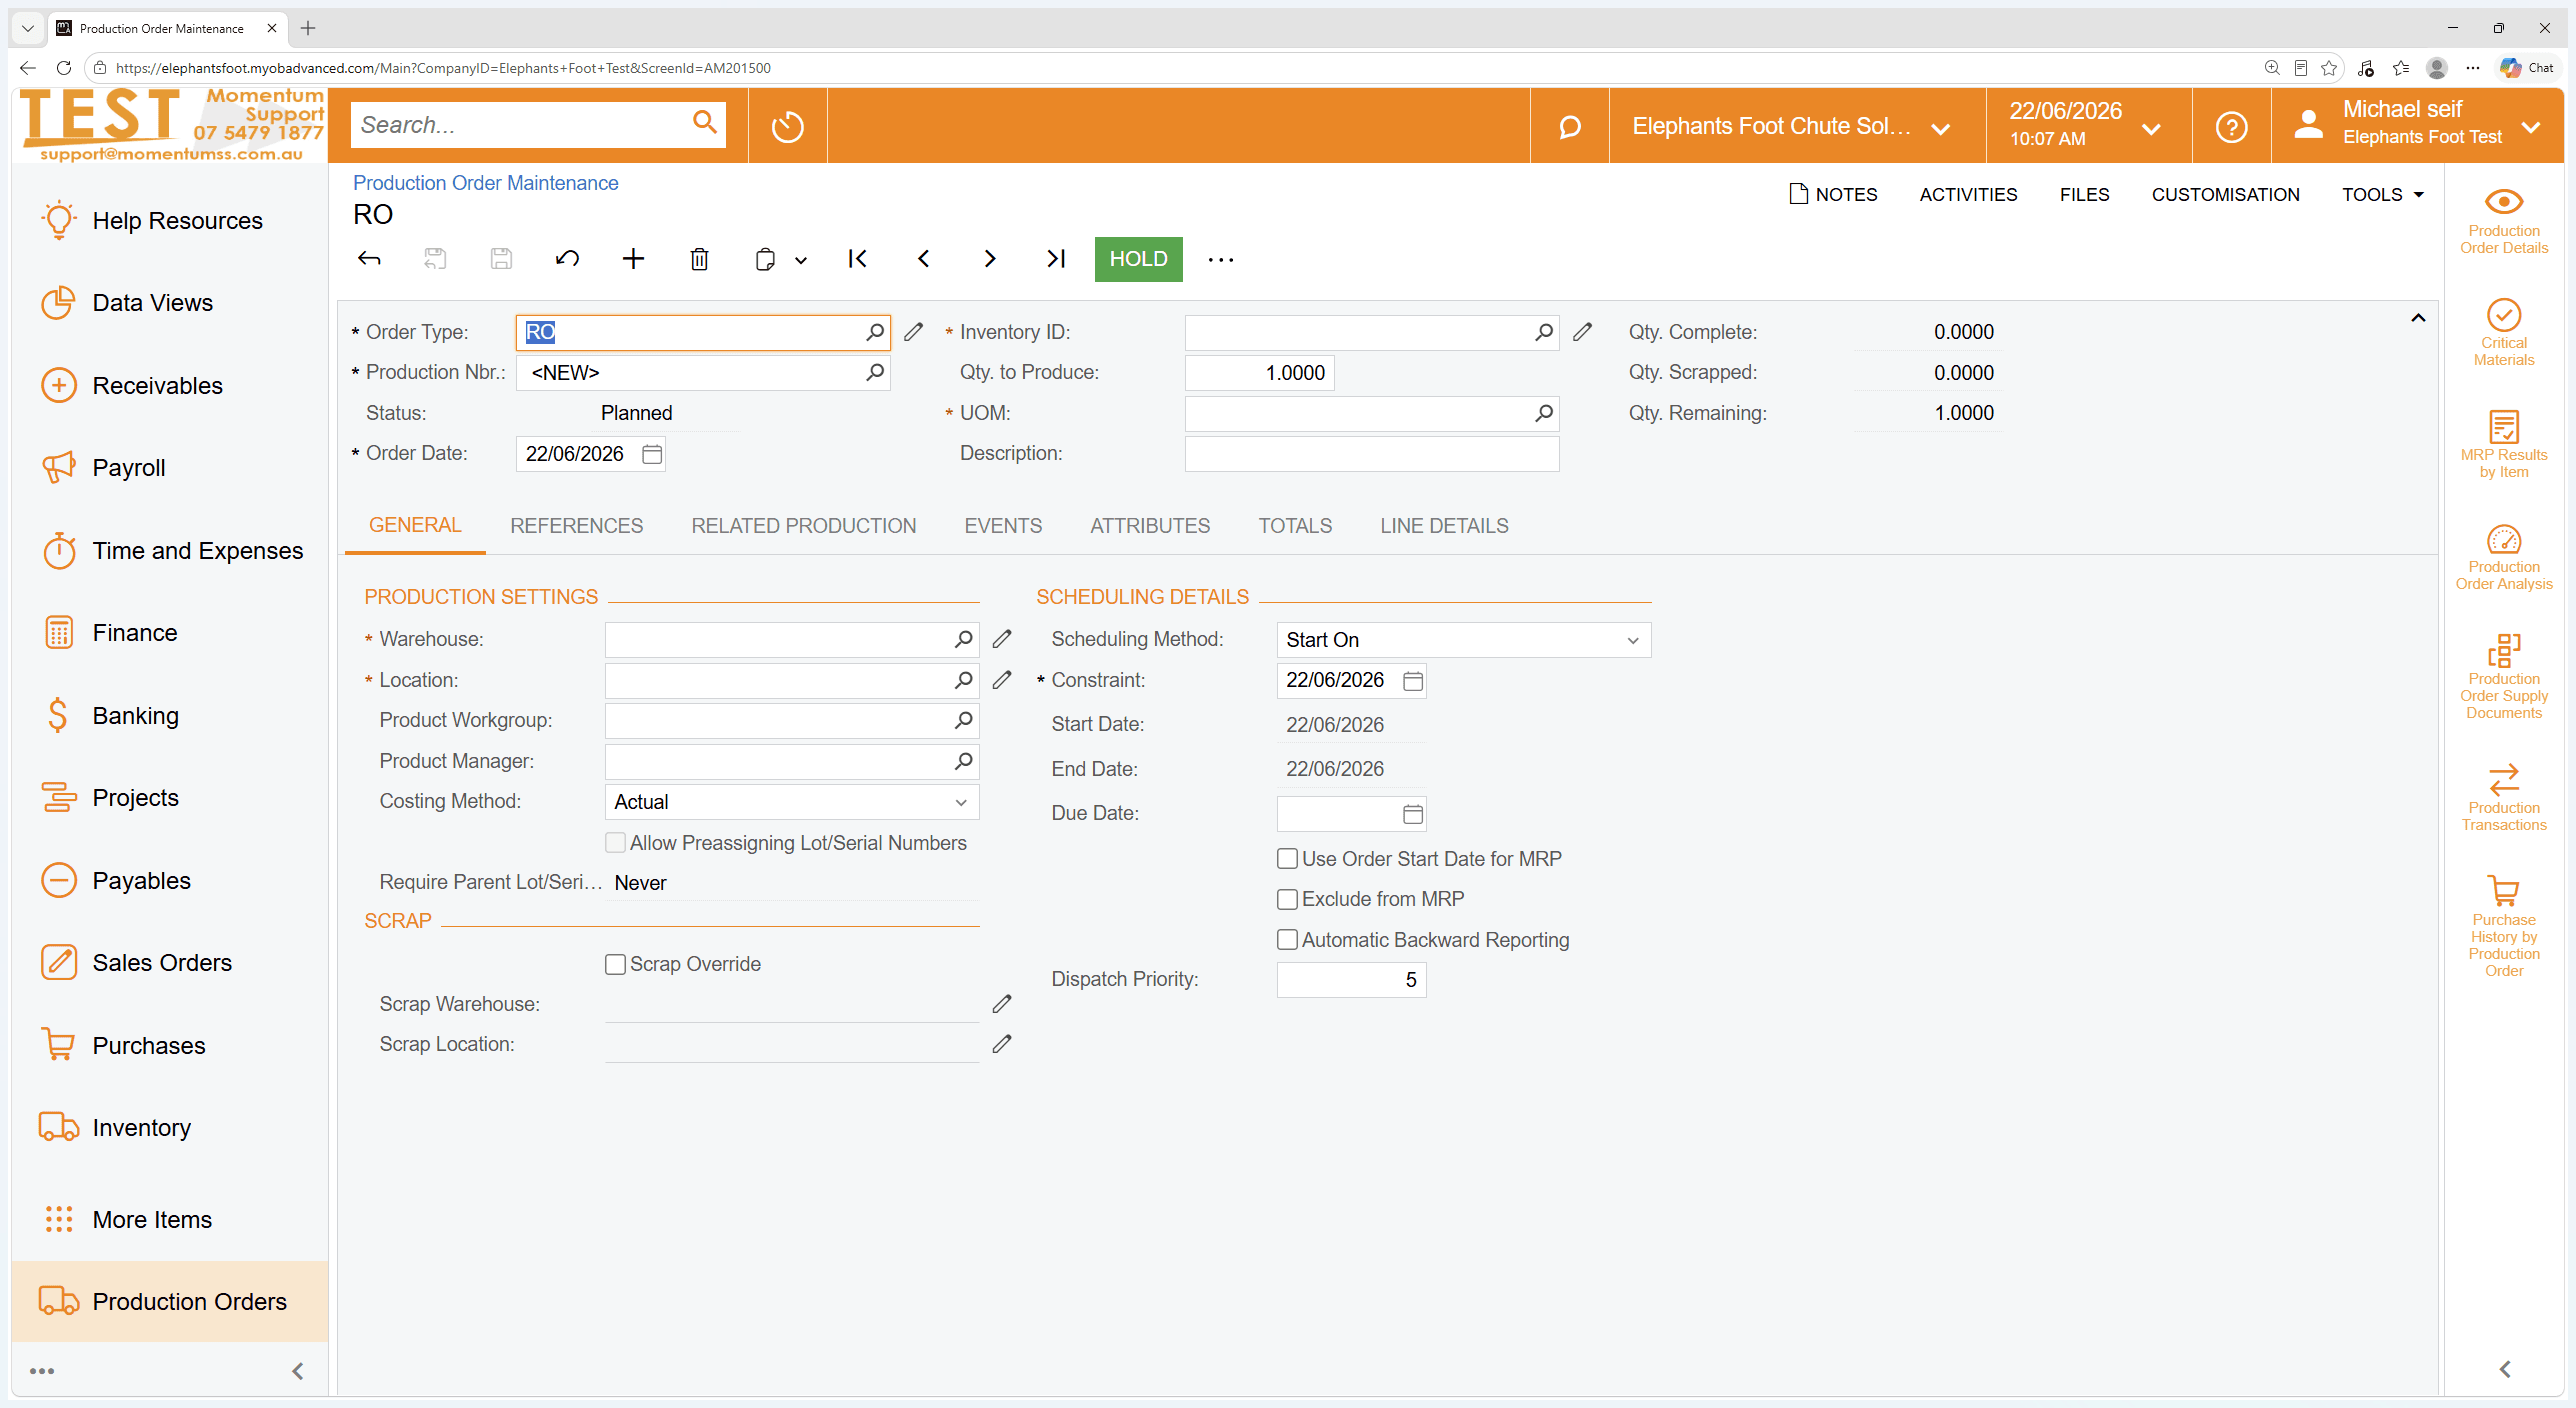
Task: Click the delete trash can toolbar icon
Action: [699, 259]
